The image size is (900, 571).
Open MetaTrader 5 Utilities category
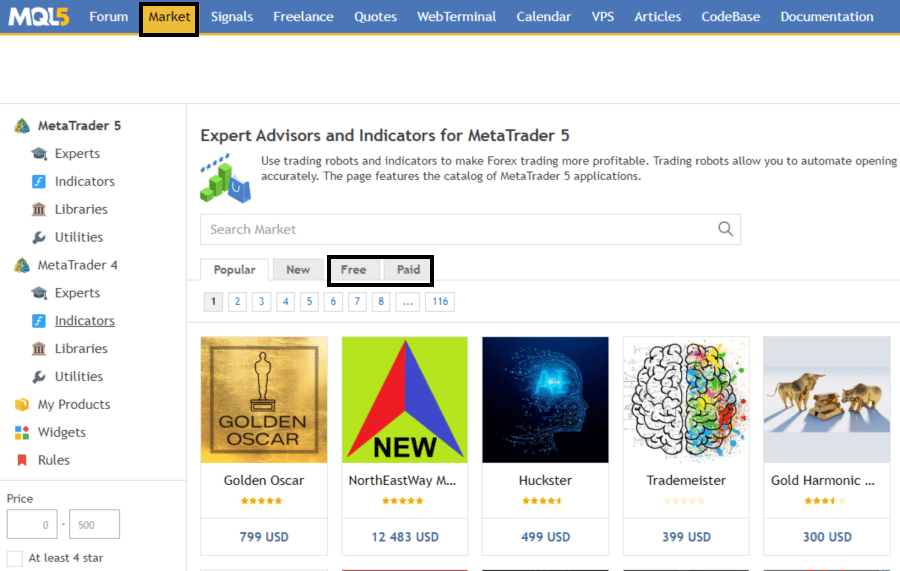pyautogui.click(x=79, y=237)
